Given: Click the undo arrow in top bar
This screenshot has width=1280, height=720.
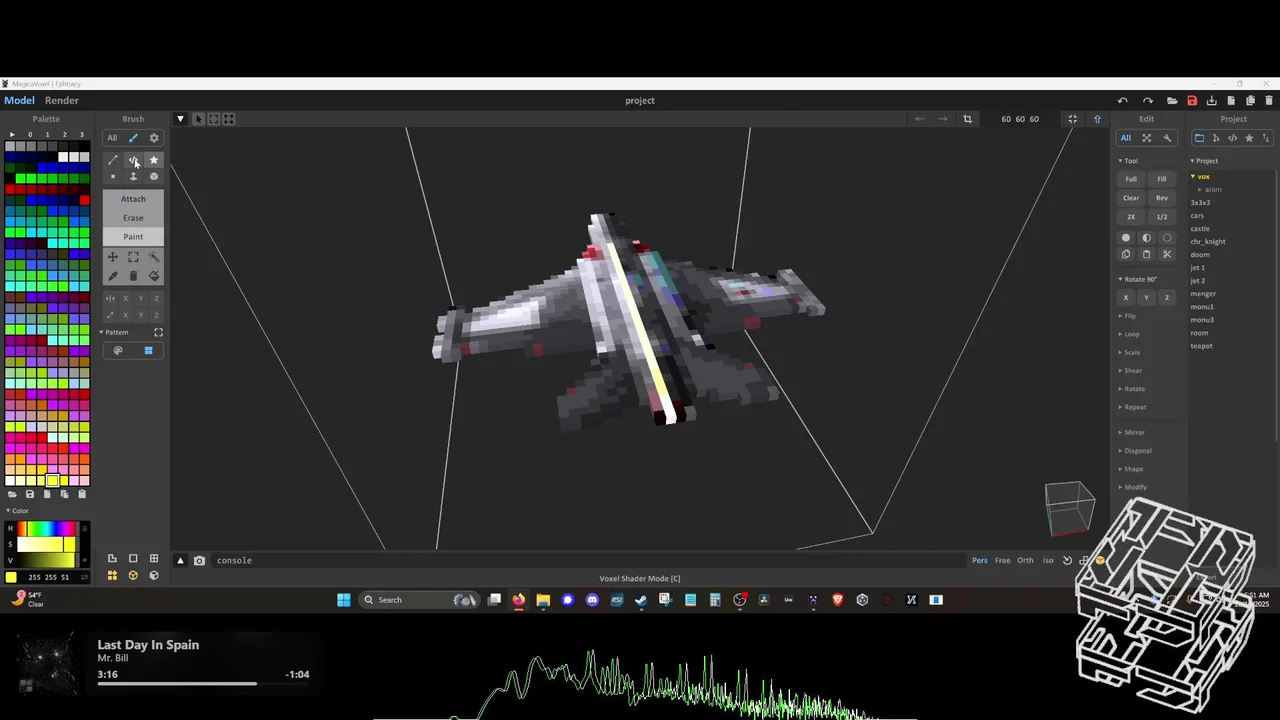Looking at the screenshot, I should coord(1123,100).
